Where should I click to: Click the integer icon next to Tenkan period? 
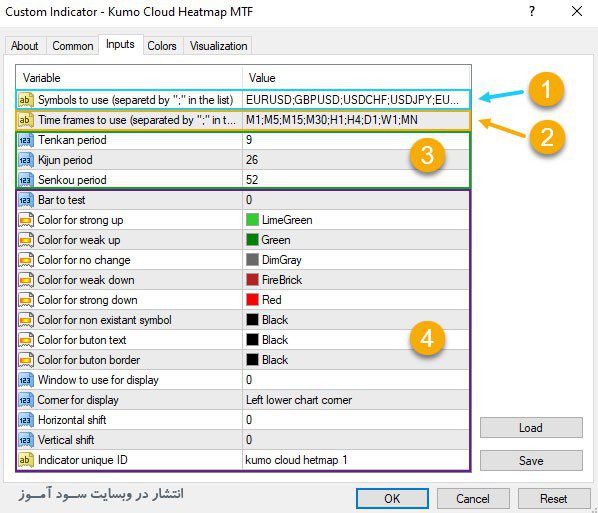tap(26, 140)
